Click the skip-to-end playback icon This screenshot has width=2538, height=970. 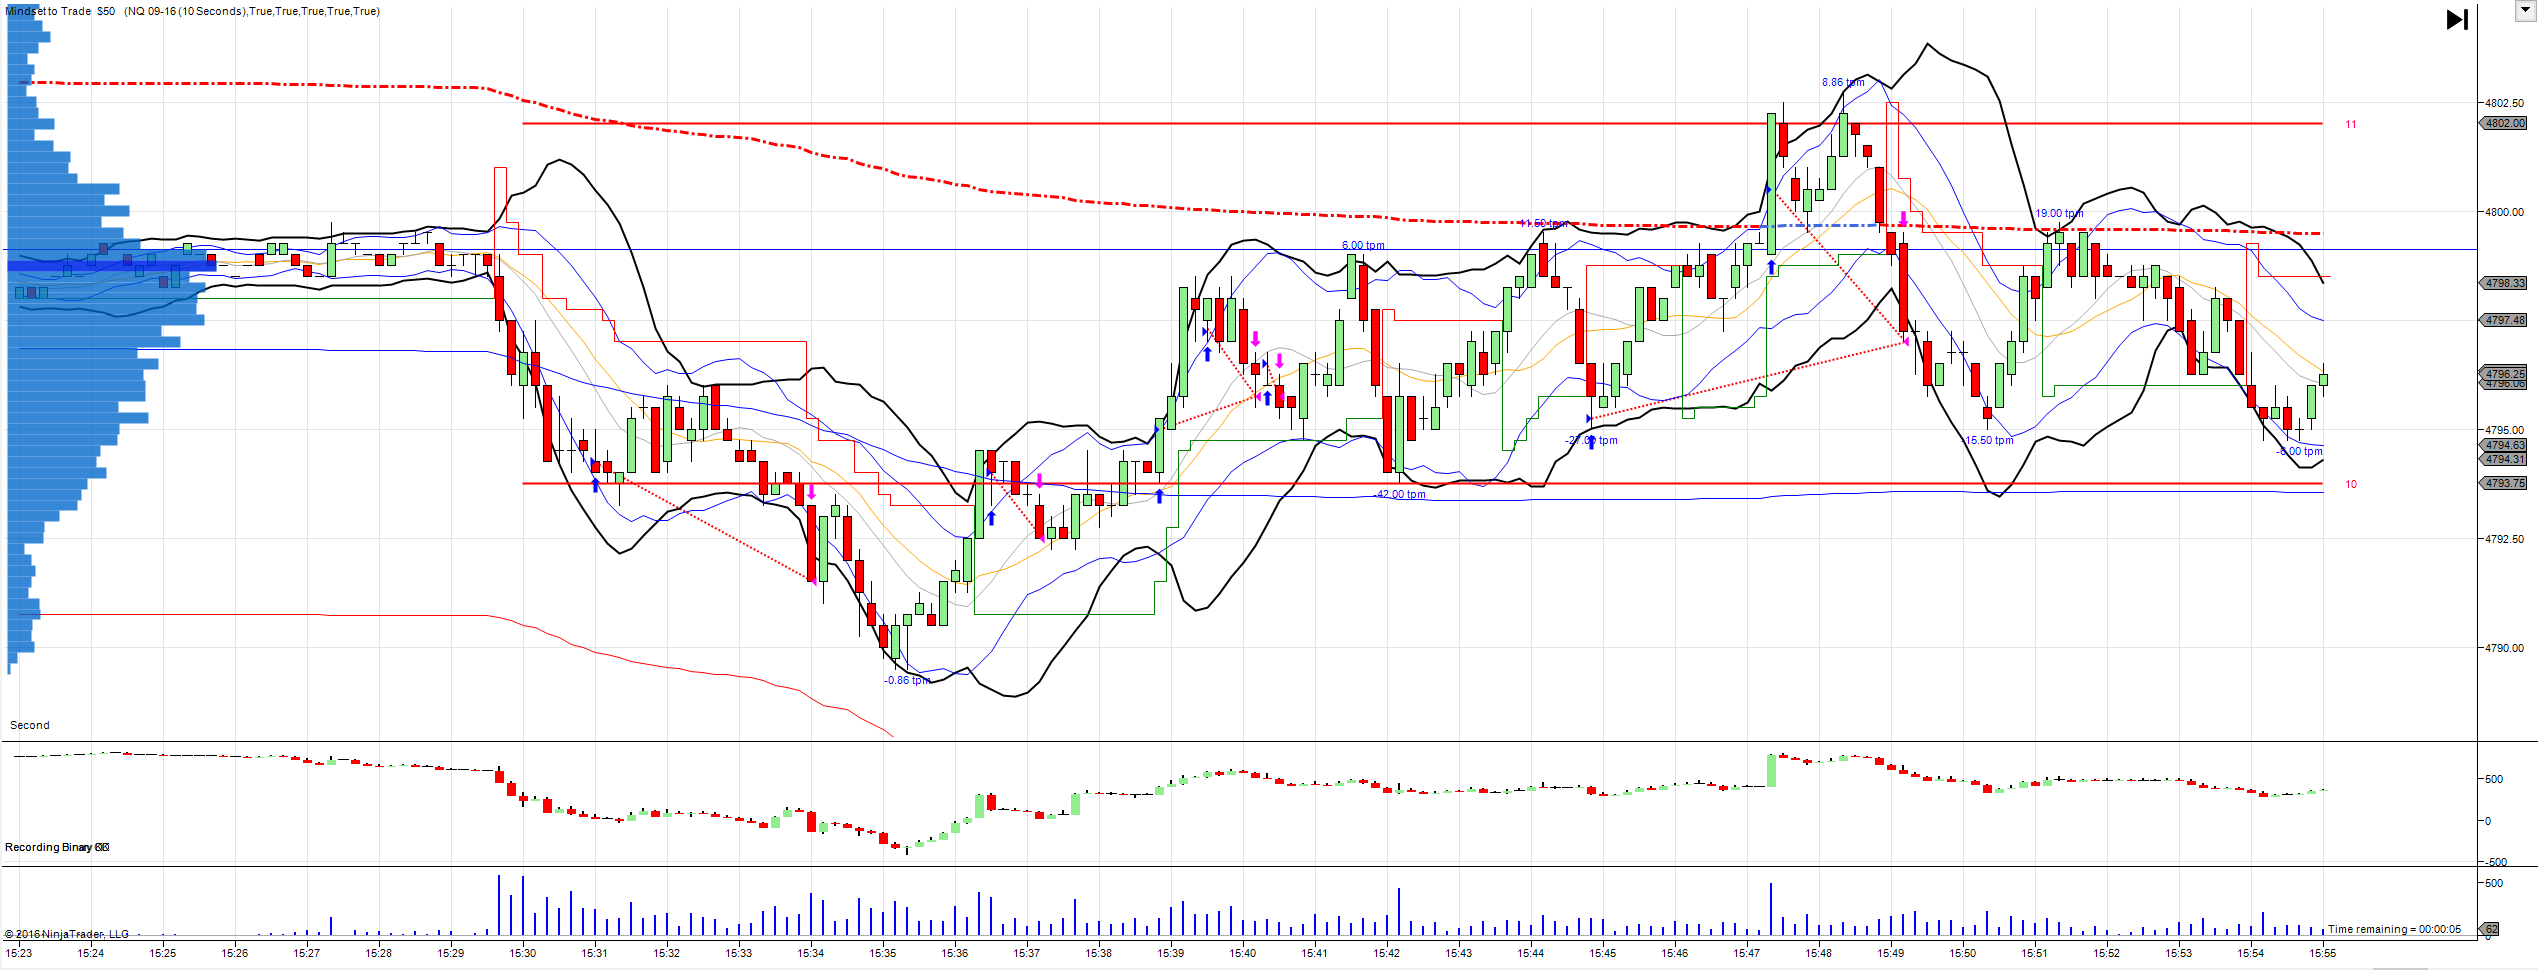pos(2457,19)
